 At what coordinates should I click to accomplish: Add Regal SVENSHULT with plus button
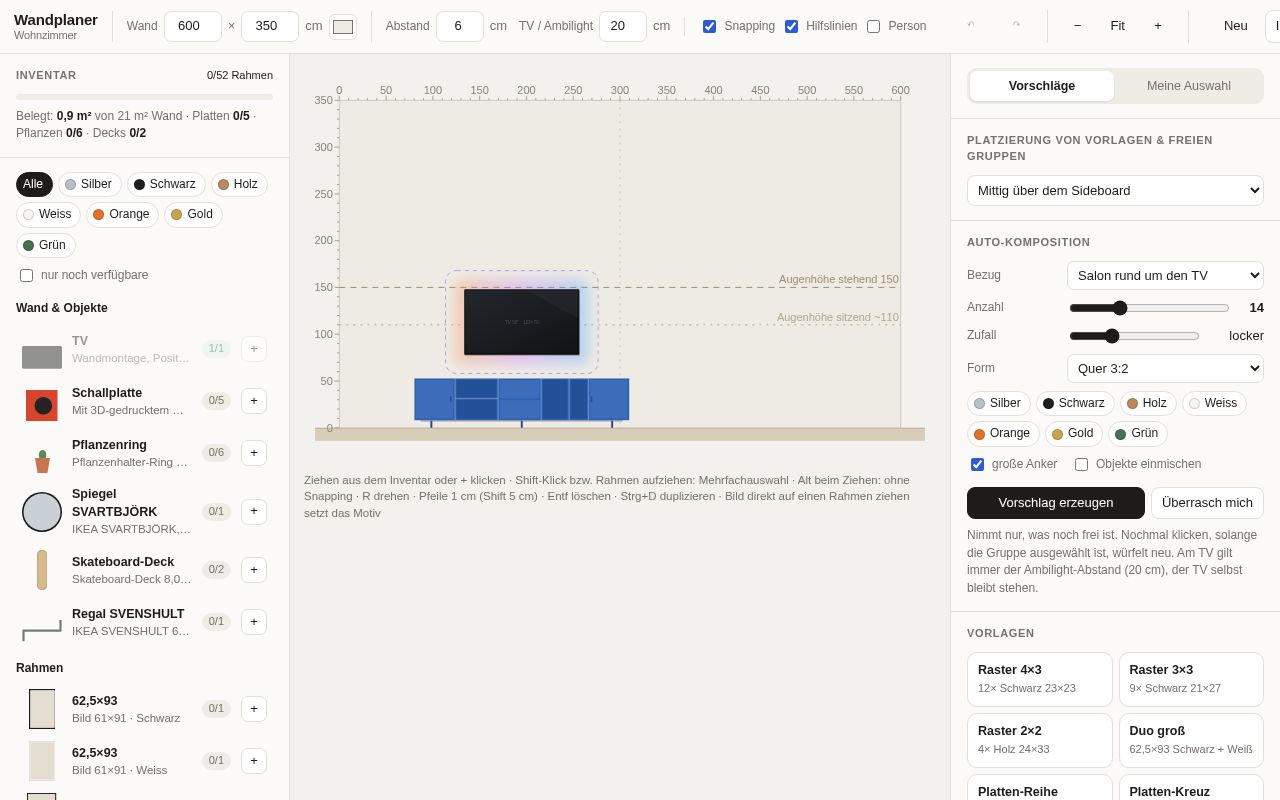(254, 622)
